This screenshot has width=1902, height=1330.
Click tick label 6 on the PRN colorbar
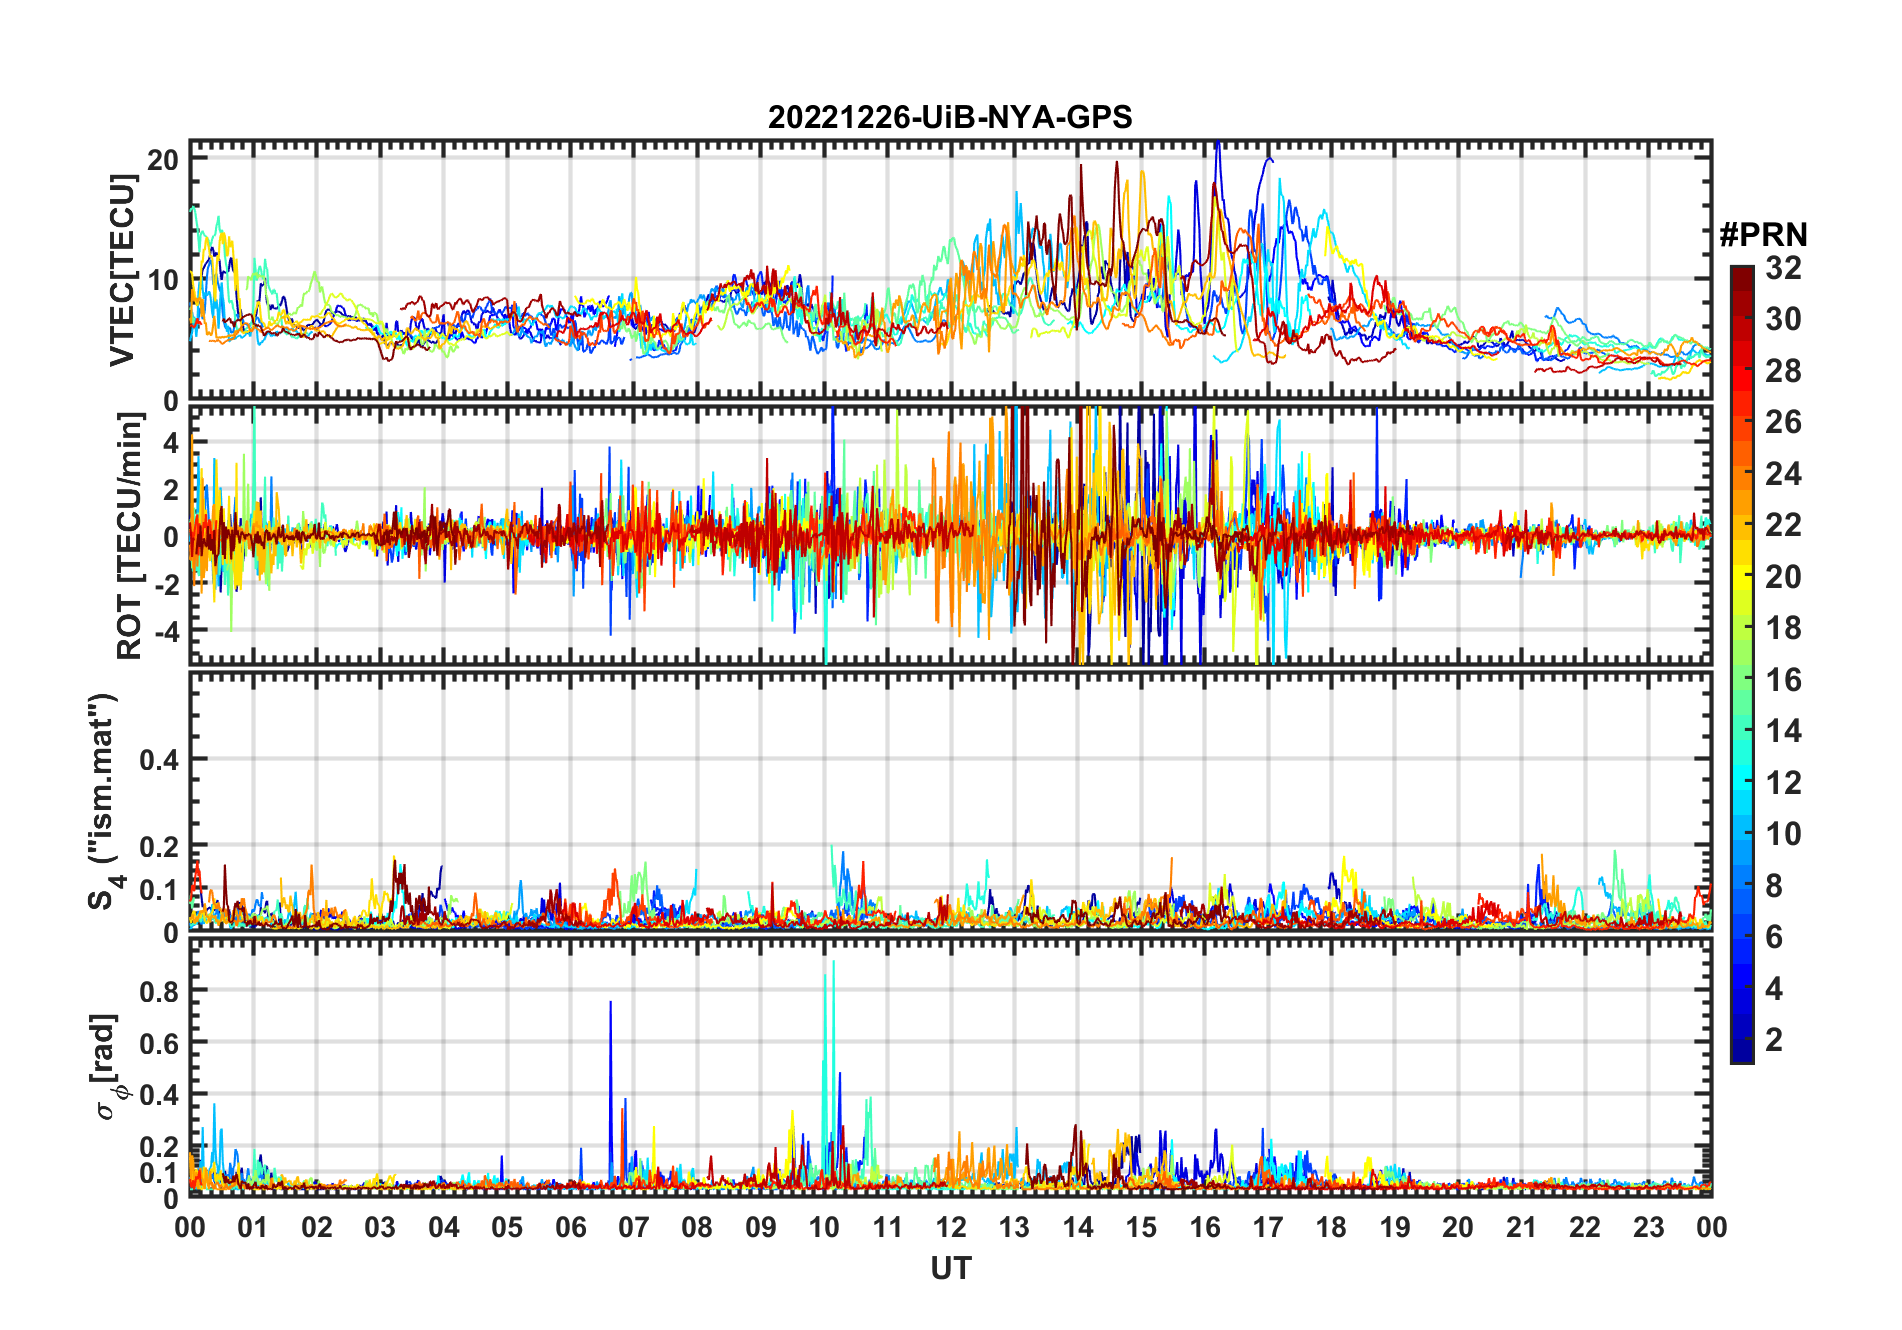click(x=1774, y=937)
